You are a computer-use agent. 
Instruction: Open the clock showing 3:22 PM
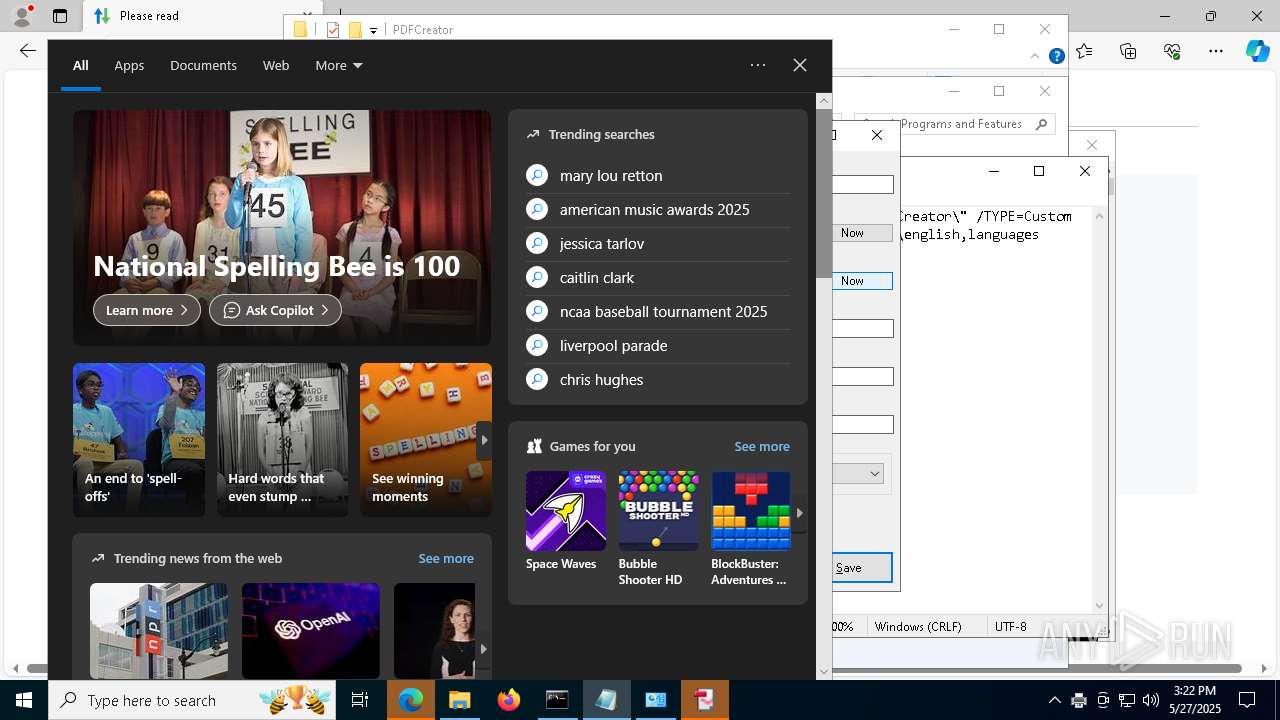[1195, 701]
